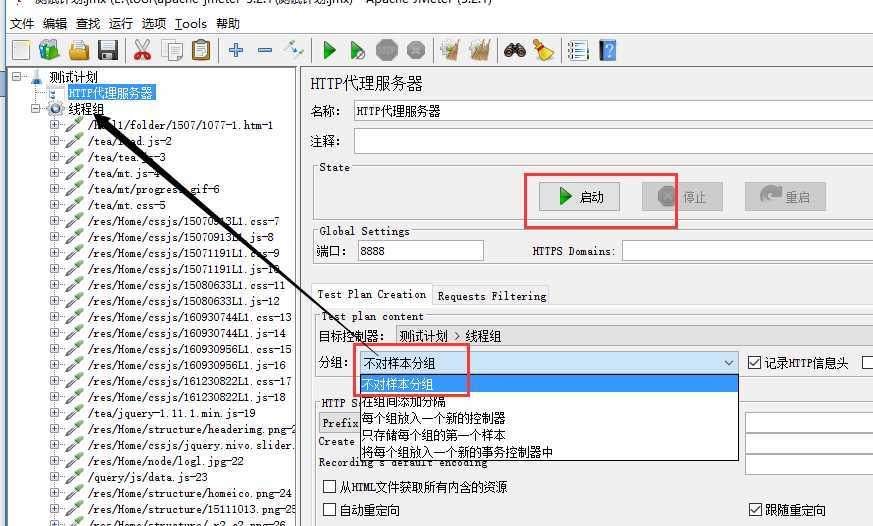The image size is (873, 526).
Task: Click the Copy toolbar icon
Action: [x=172, y=51]
